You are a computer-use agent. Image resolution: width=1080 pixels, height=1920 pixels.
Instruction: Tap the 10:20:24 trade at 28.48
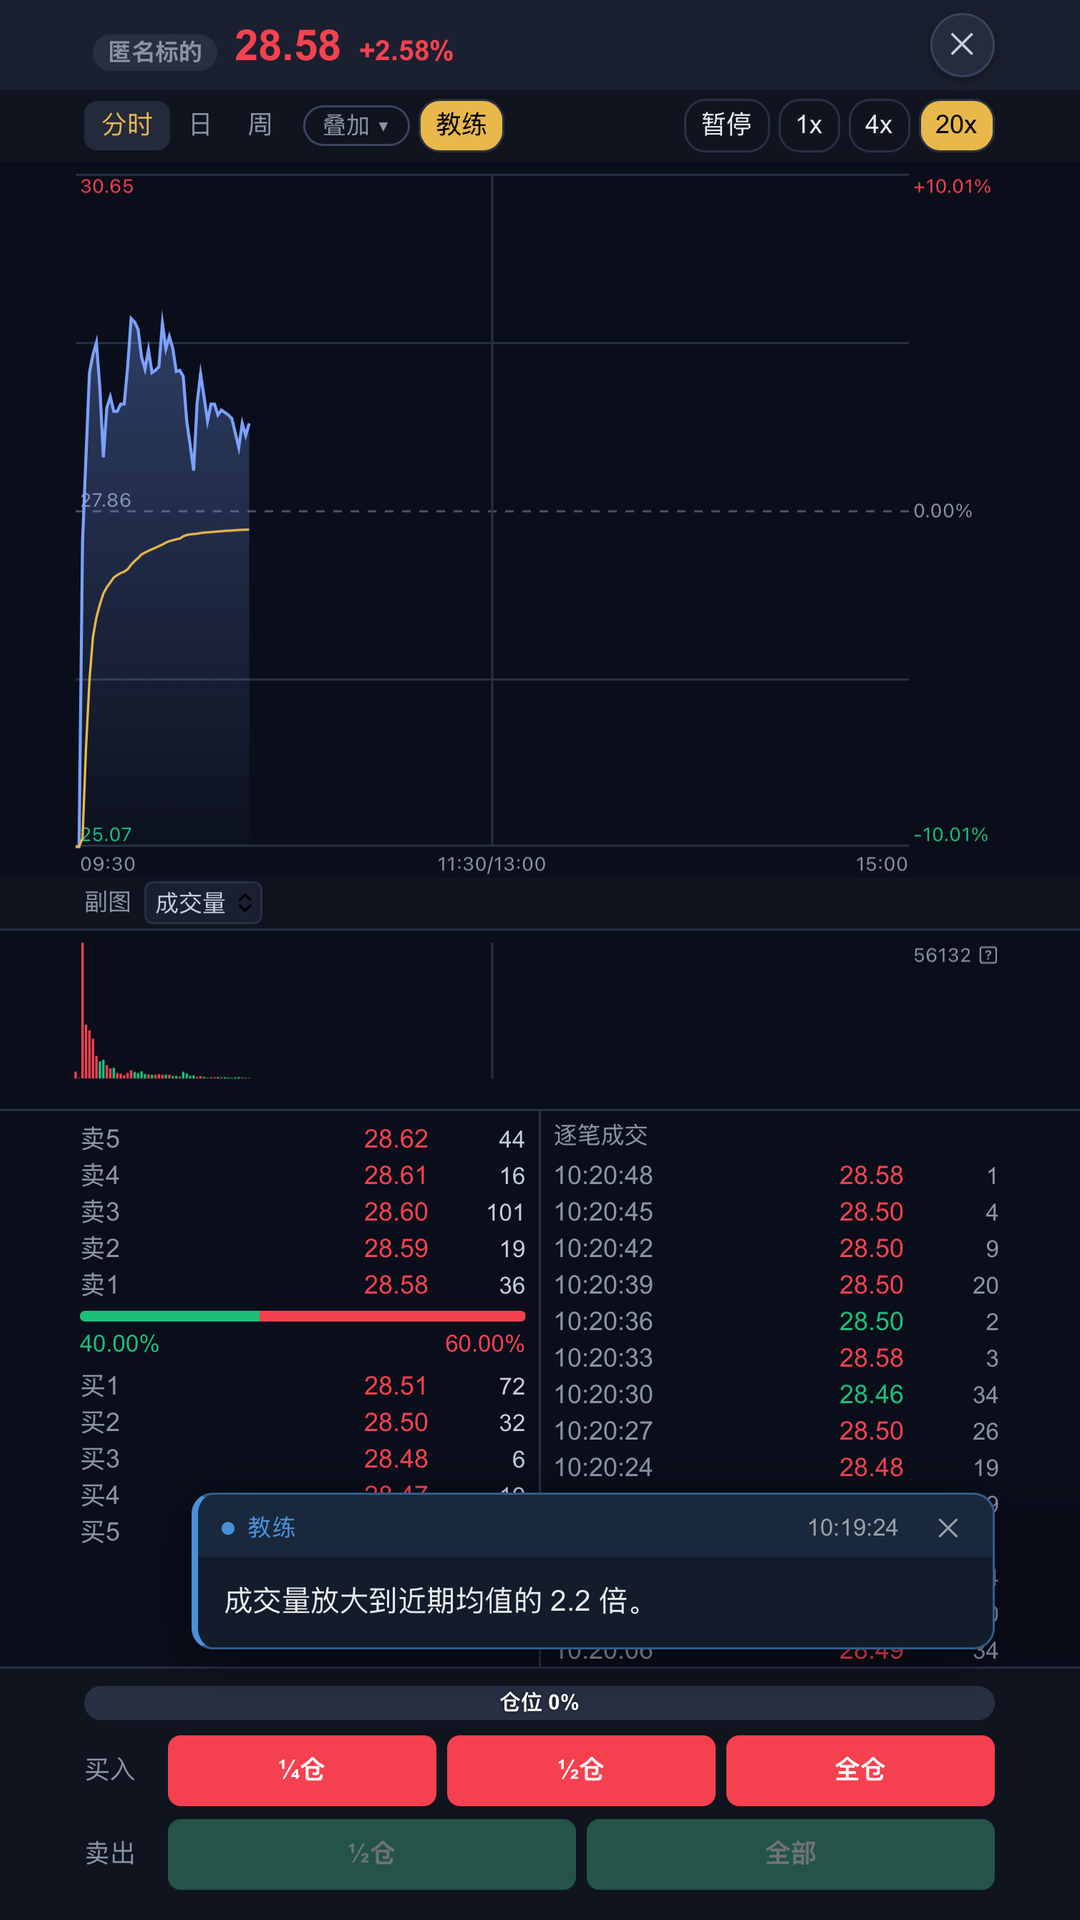776,1468
